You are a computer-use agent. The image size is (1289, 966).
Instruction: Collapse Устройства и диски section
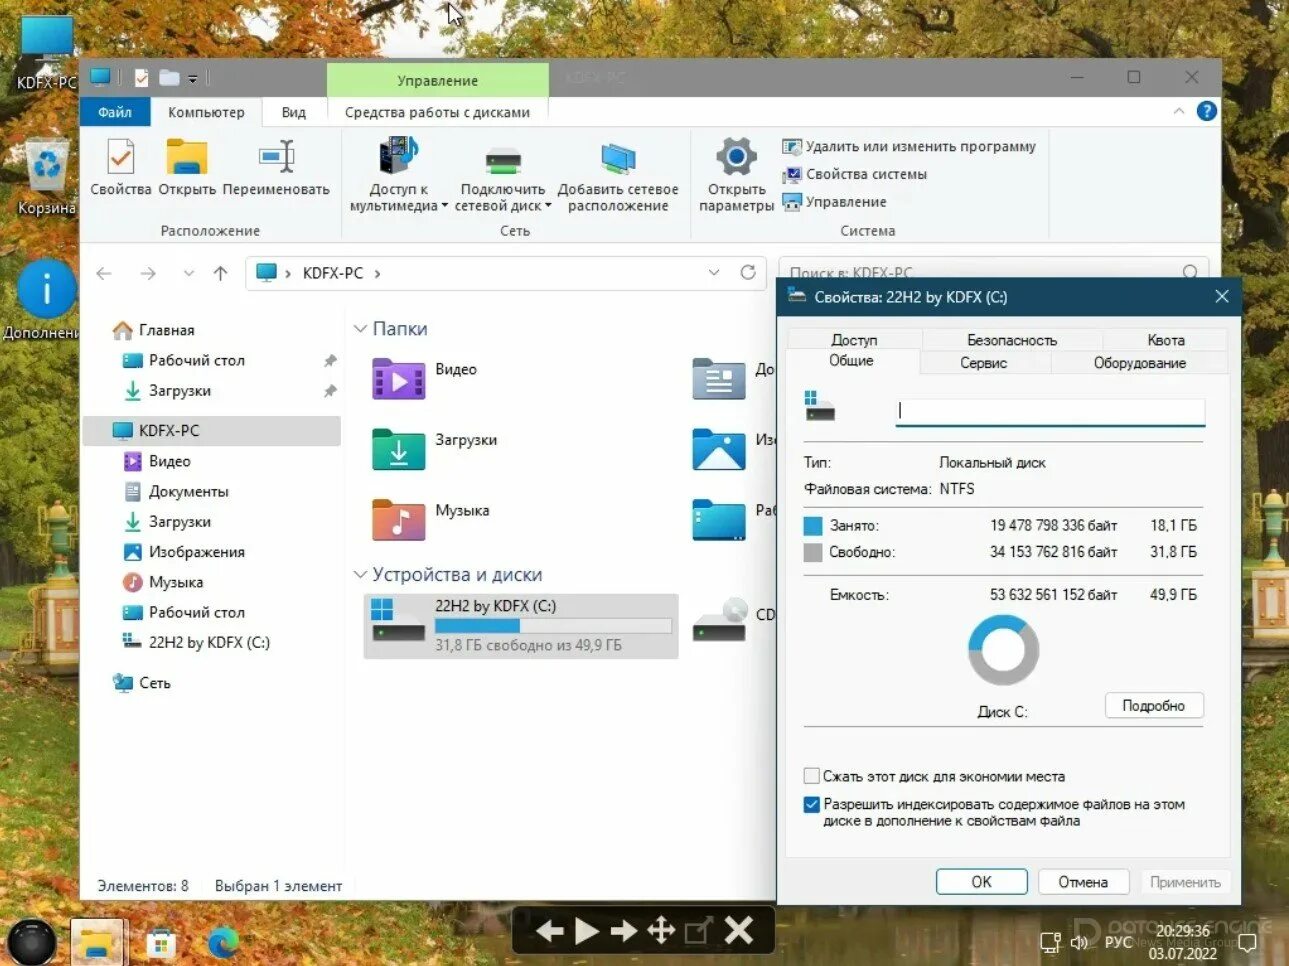(360, 575)
